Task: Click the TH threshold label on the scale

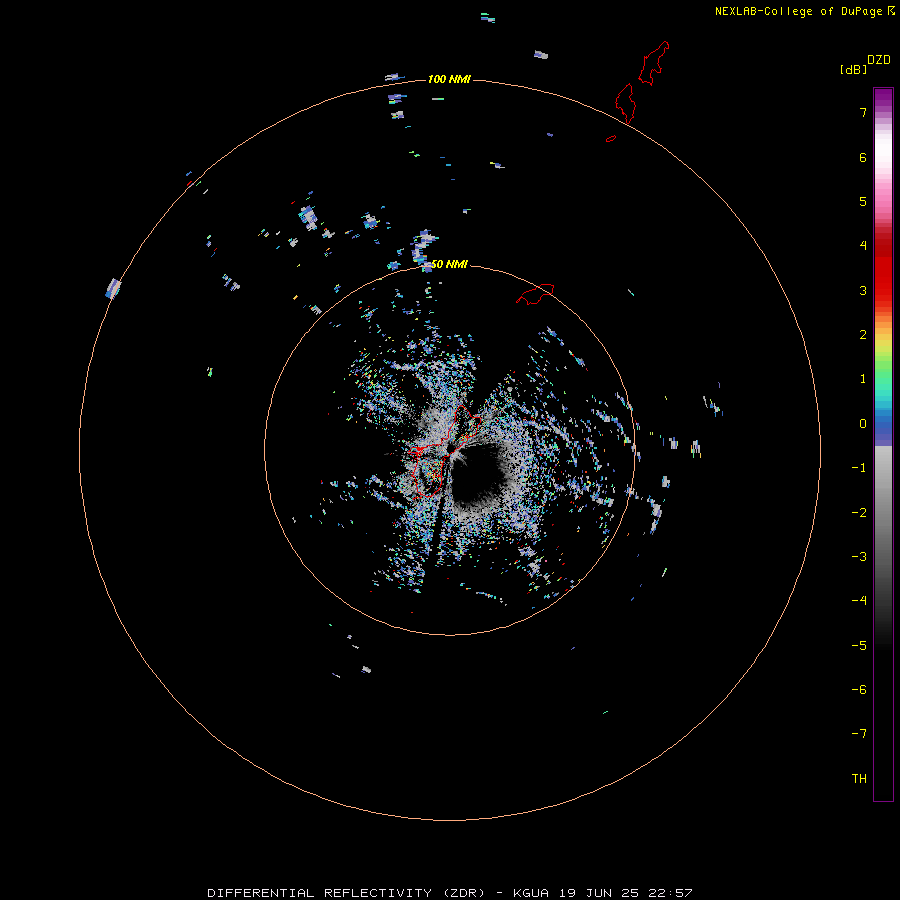Action: (859, 779)
